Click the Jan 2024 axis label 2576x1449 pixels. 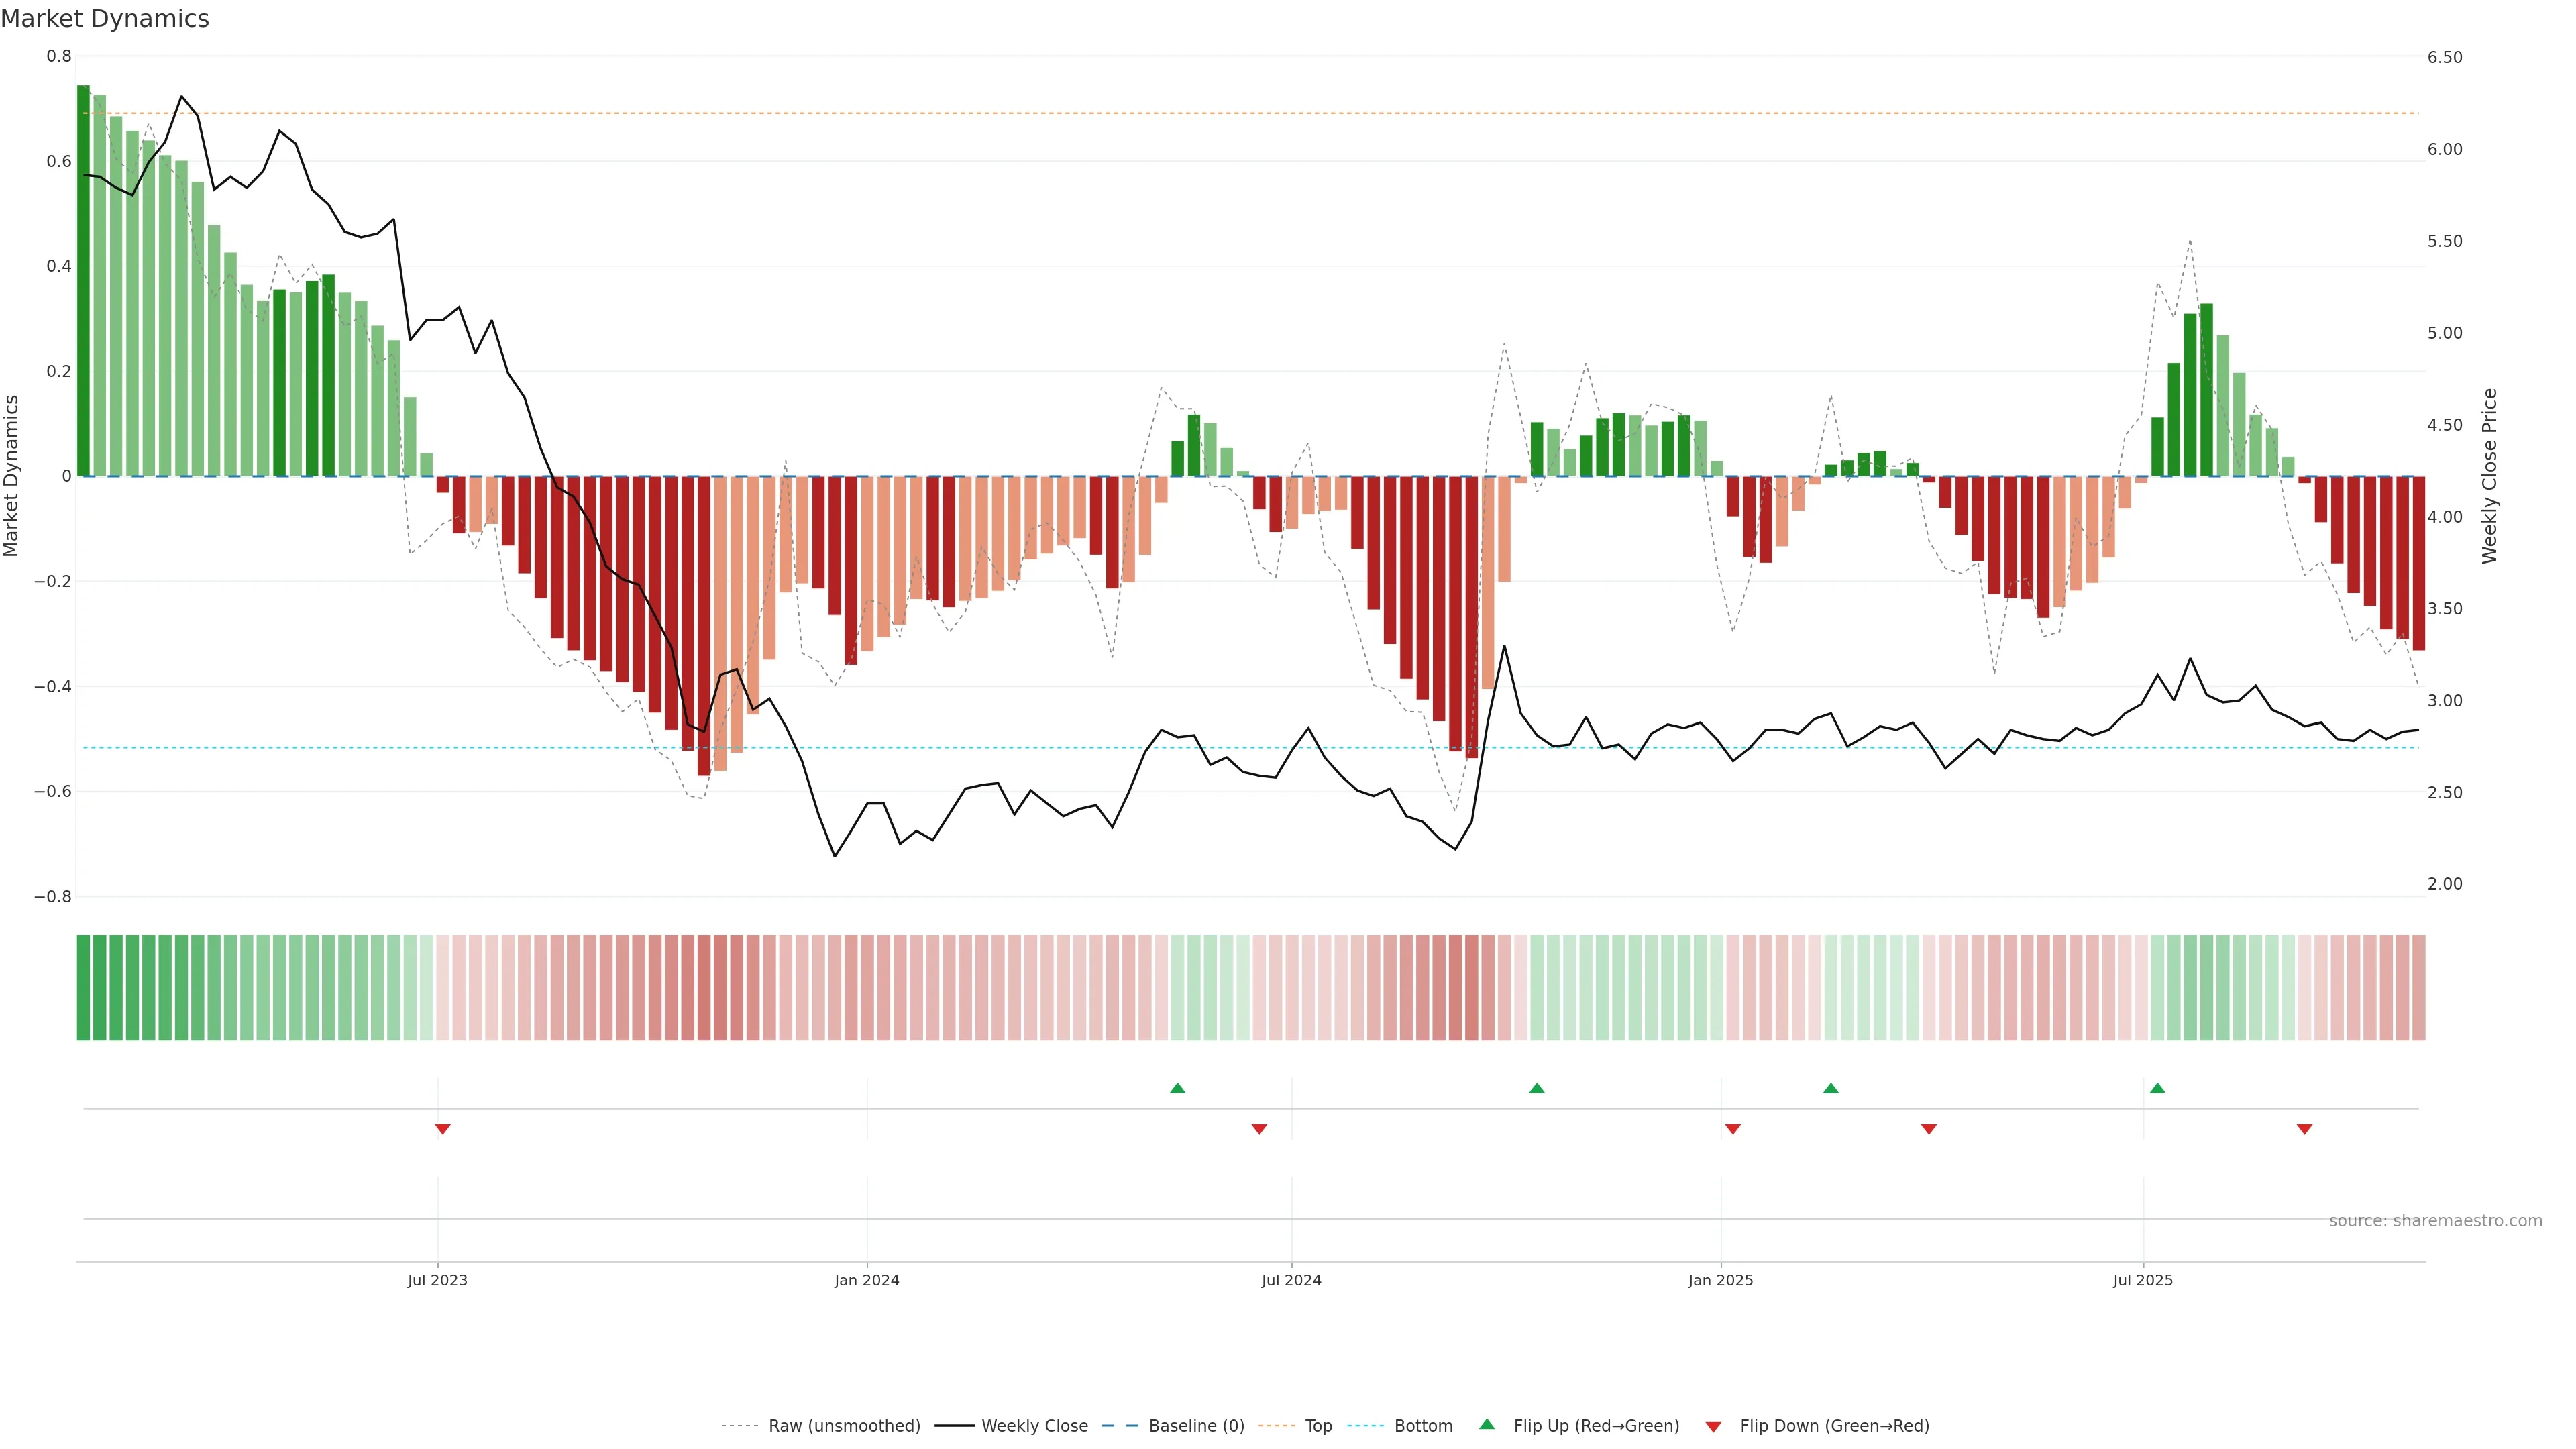(x=866, y=1280)
